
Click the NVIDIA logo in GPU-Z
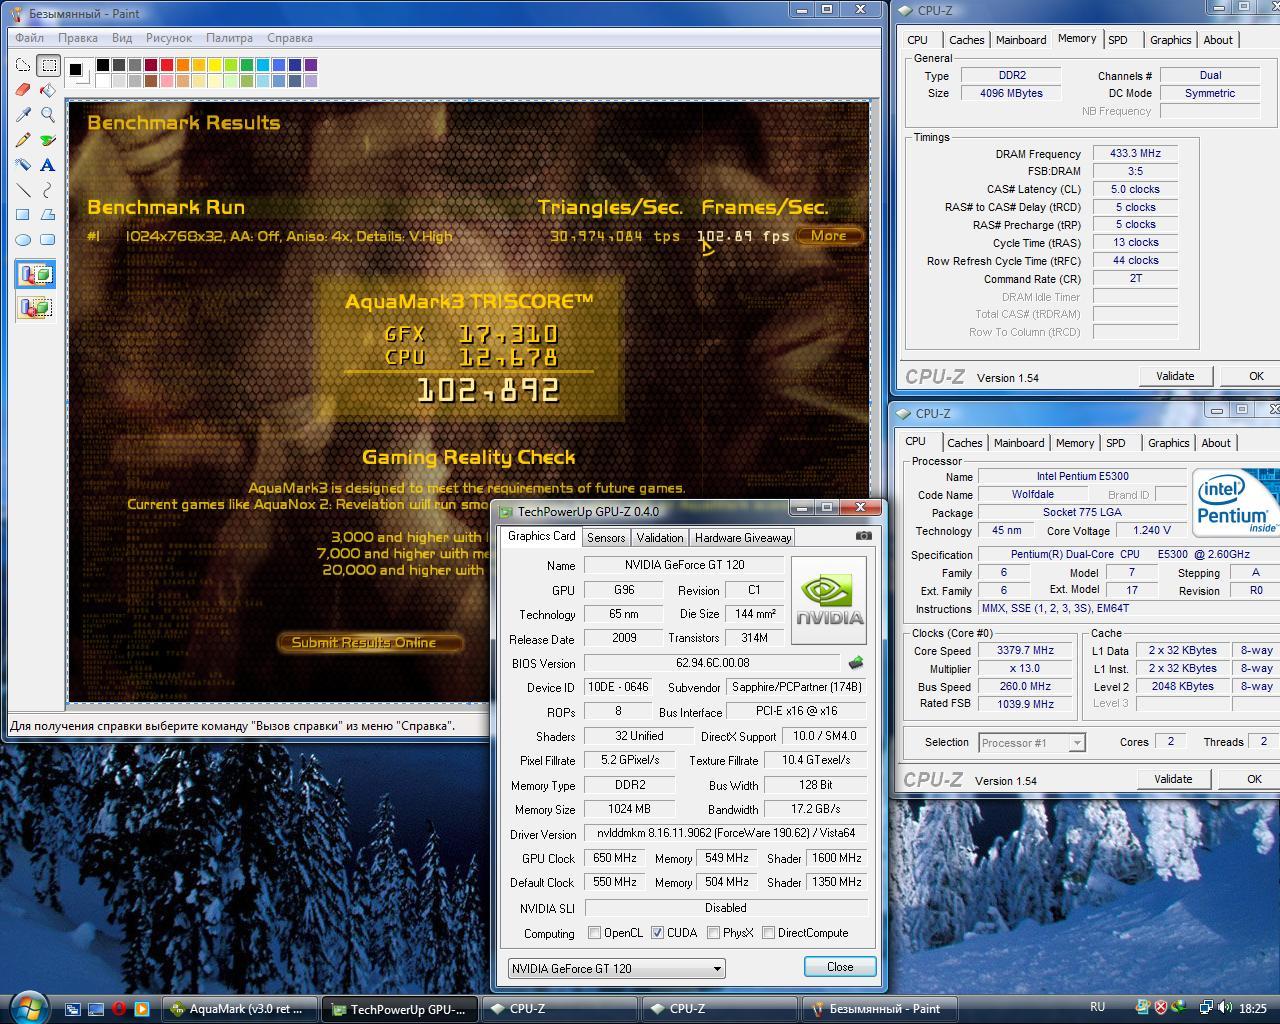coord(829,600)
